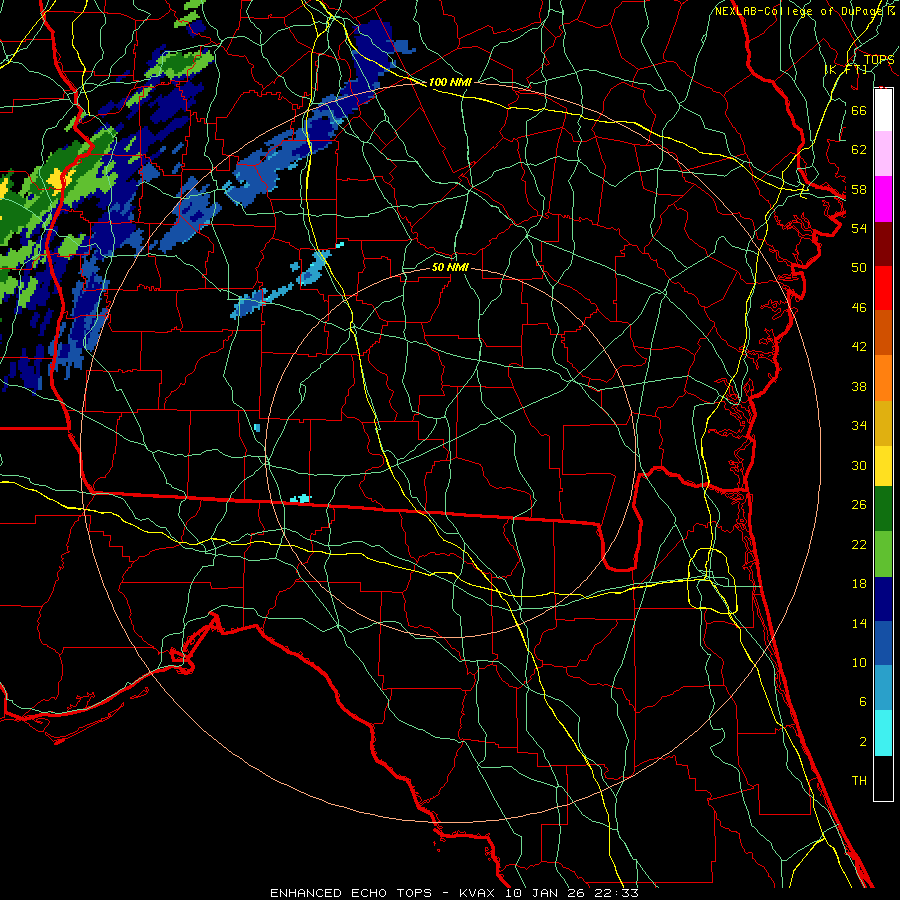The width and height of the screenshot is (900, 900).
Task: Click the legend value 2
Action: pos(862,742)
